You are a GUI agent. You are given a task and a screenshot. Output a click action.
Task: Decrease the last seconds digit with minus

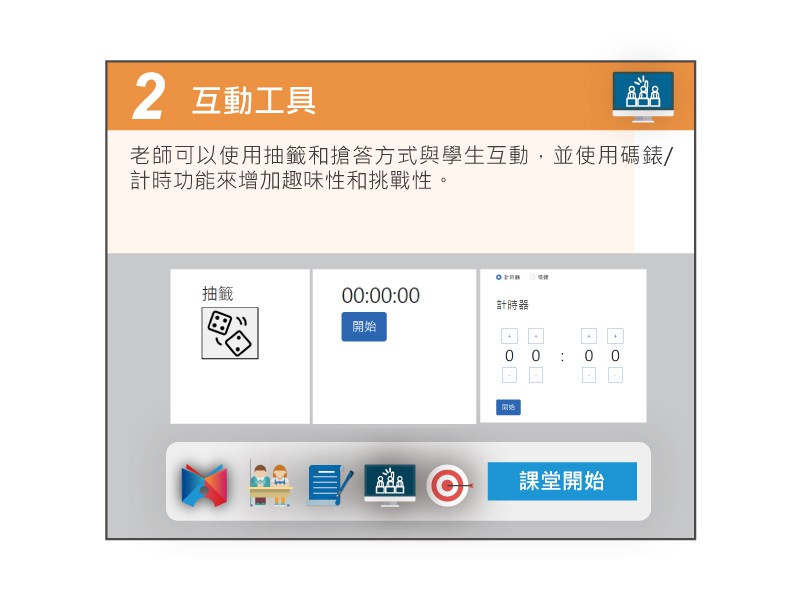coord(615,375)
